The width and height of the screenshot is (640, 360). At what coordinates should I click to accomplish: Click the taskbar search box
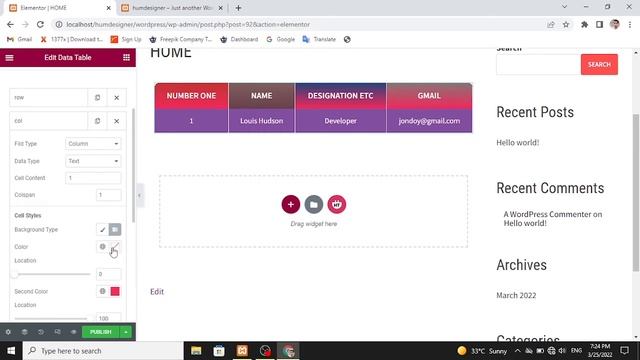[x=103, y=351]
